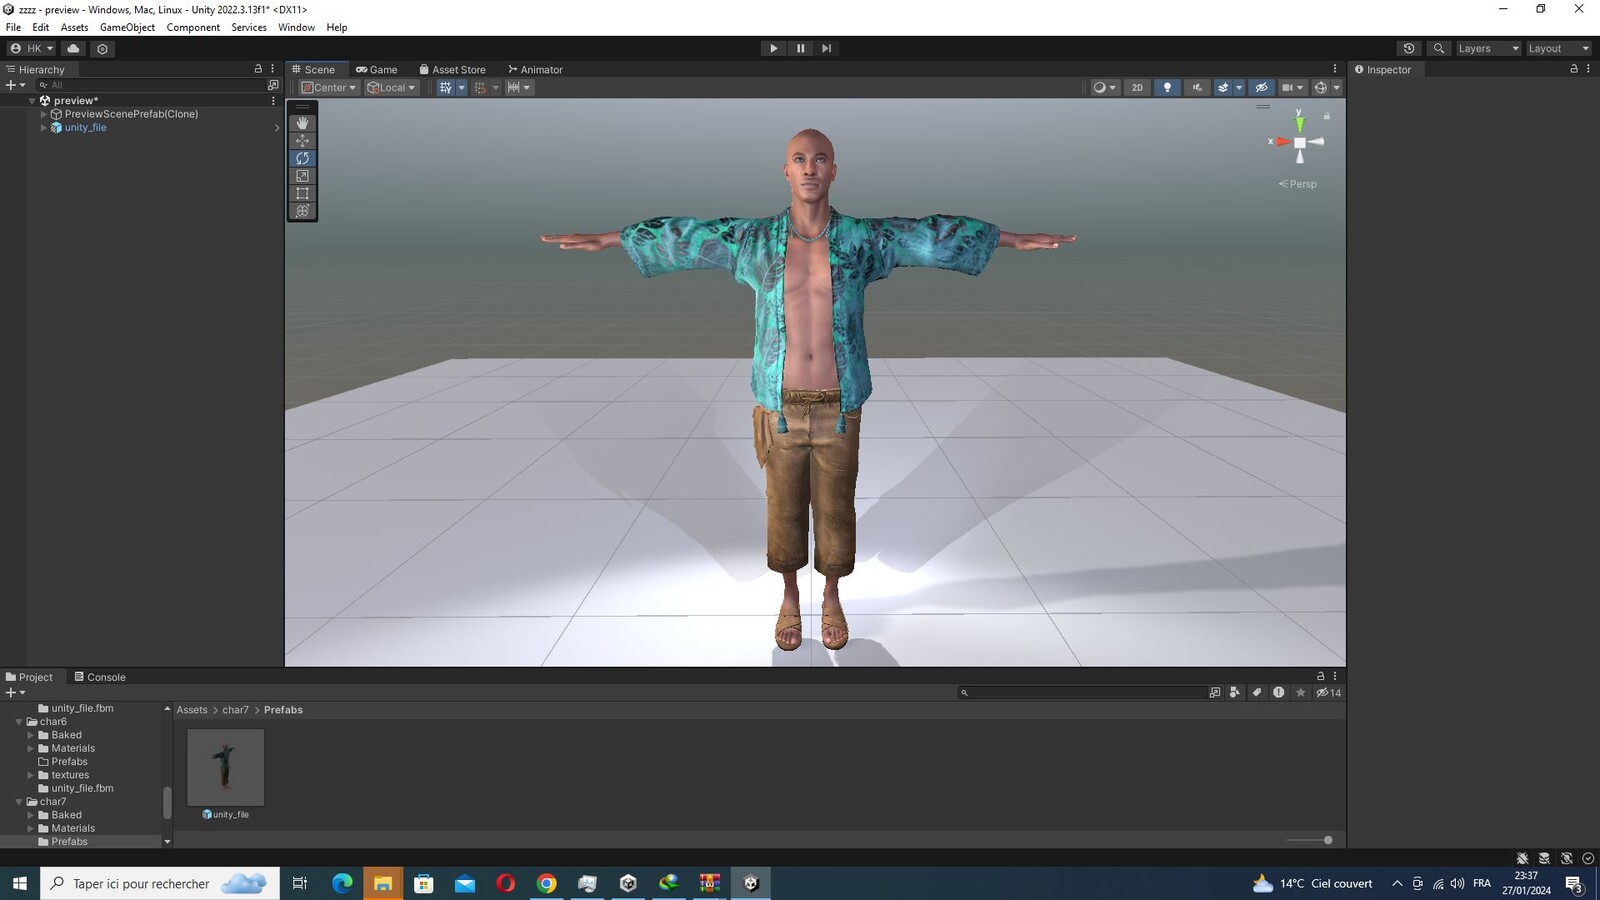1600x900 pixels.
Task: Click the Play button
Action: pyautogui.click(x=773, y=48)
